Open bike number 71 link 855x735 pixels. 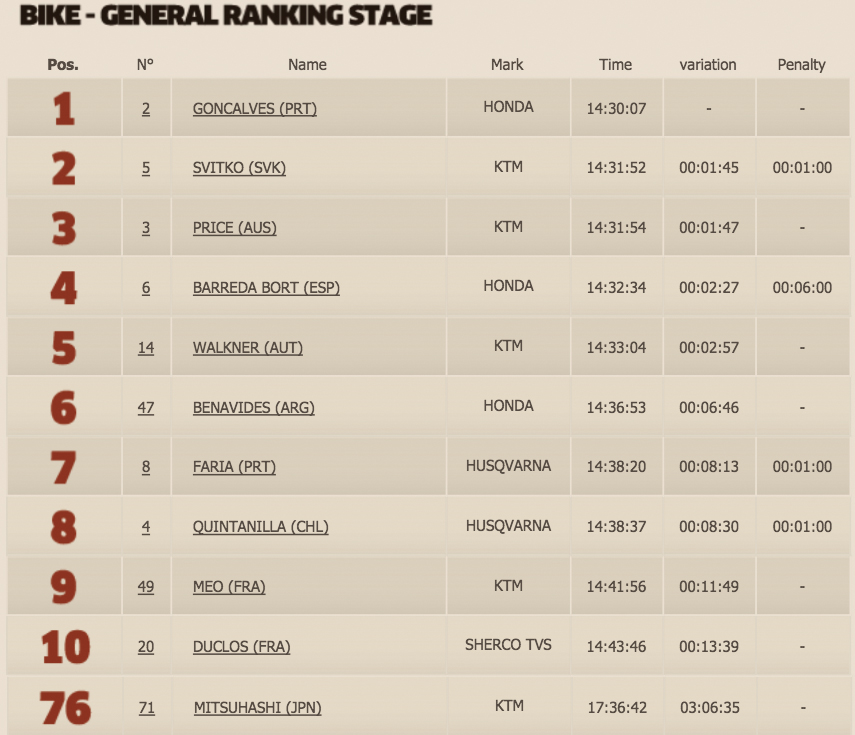[147, 708]
